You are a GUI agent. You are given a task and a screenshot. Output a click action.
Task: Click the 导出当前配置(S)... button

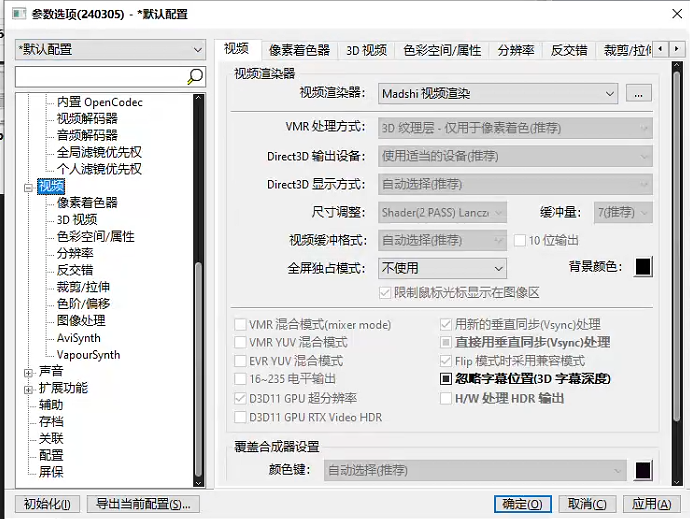[x=143, y=504]
